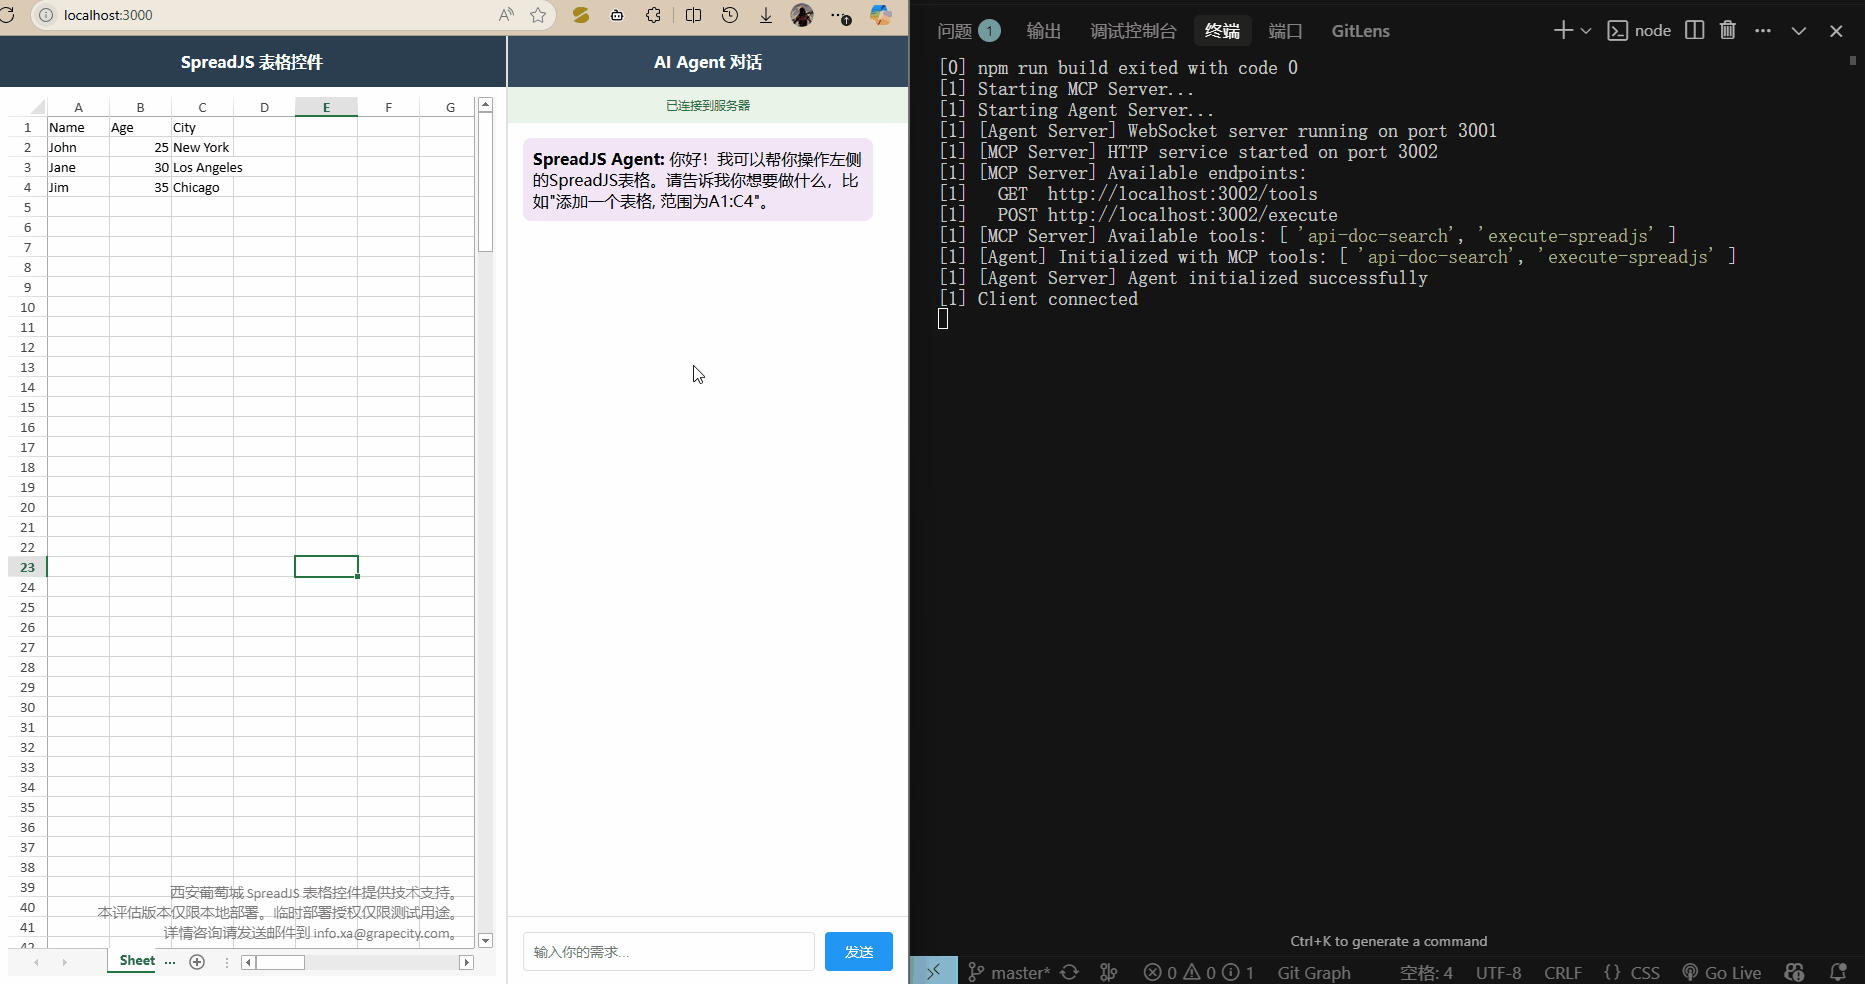This screenshot has height=984, width=1865.
Task: Toggle the favorites star in address bar
Action: click(x=539, y=15)
